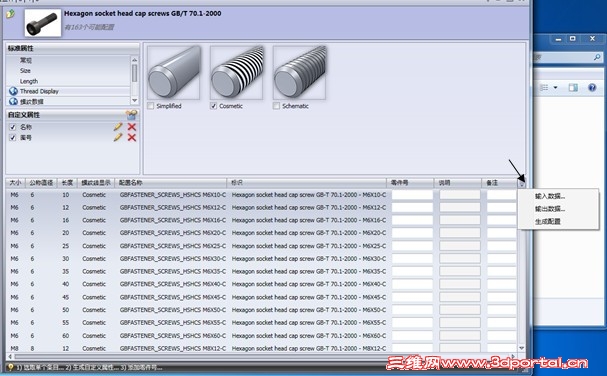The height and width of the screenshot is (376, 607).
Task: Click the add custom property icon
Action: click(x=132, y=115)
